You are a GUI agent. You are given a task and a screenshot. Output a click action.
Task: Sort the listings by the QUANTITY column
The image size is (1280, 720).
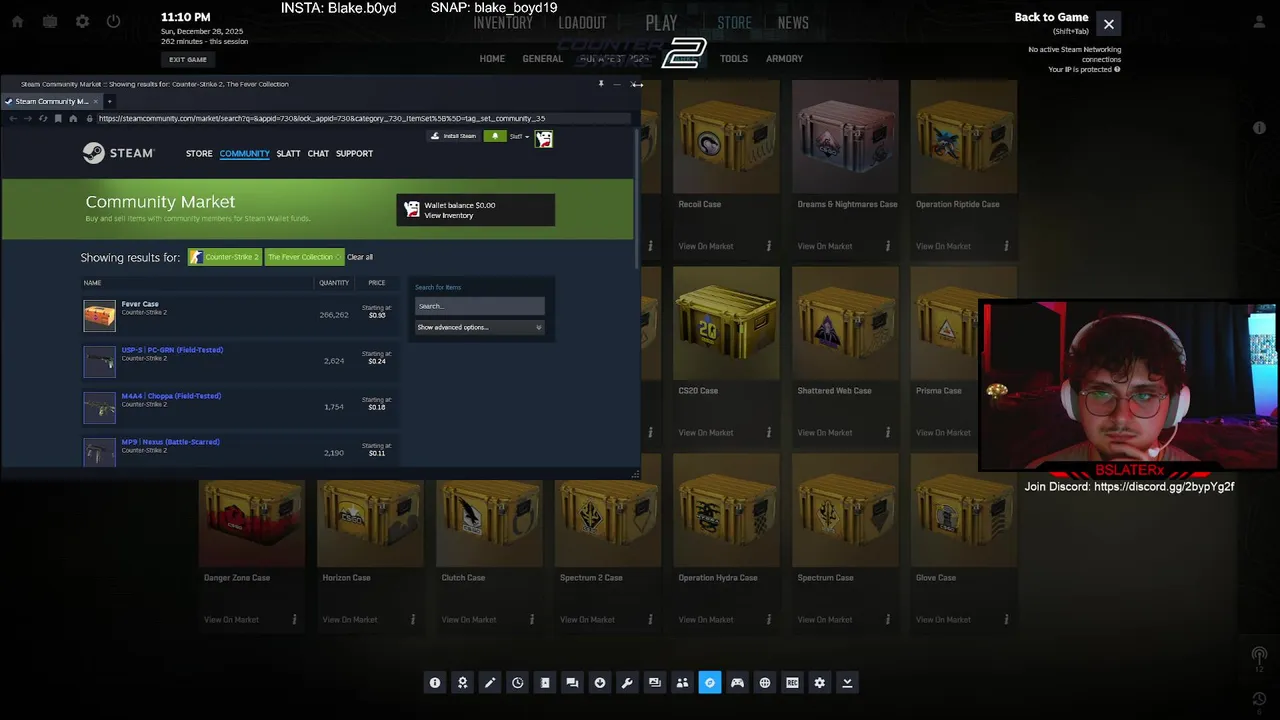coord(334,283)
